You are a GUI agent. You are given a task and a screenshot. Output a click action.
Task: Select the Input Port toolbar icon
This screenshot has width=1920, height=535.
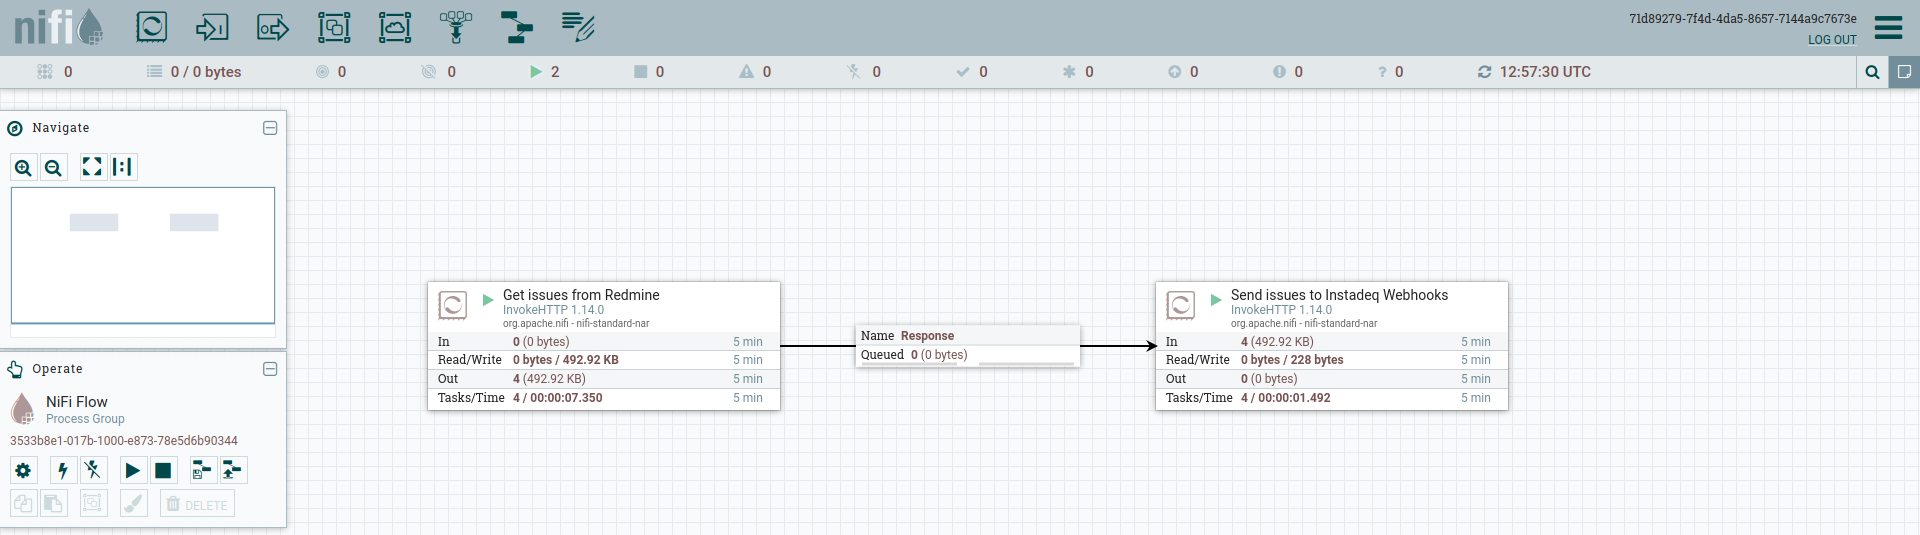212,27
